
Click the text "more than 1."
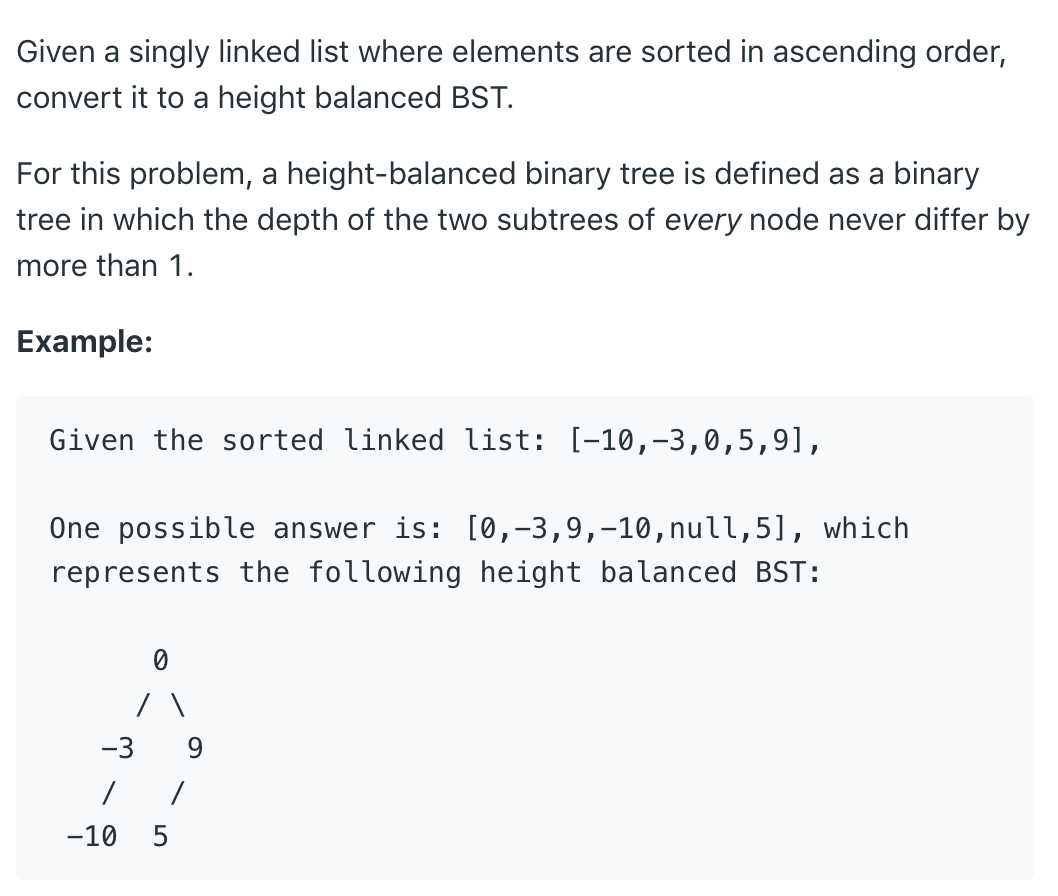coord(105,266)
